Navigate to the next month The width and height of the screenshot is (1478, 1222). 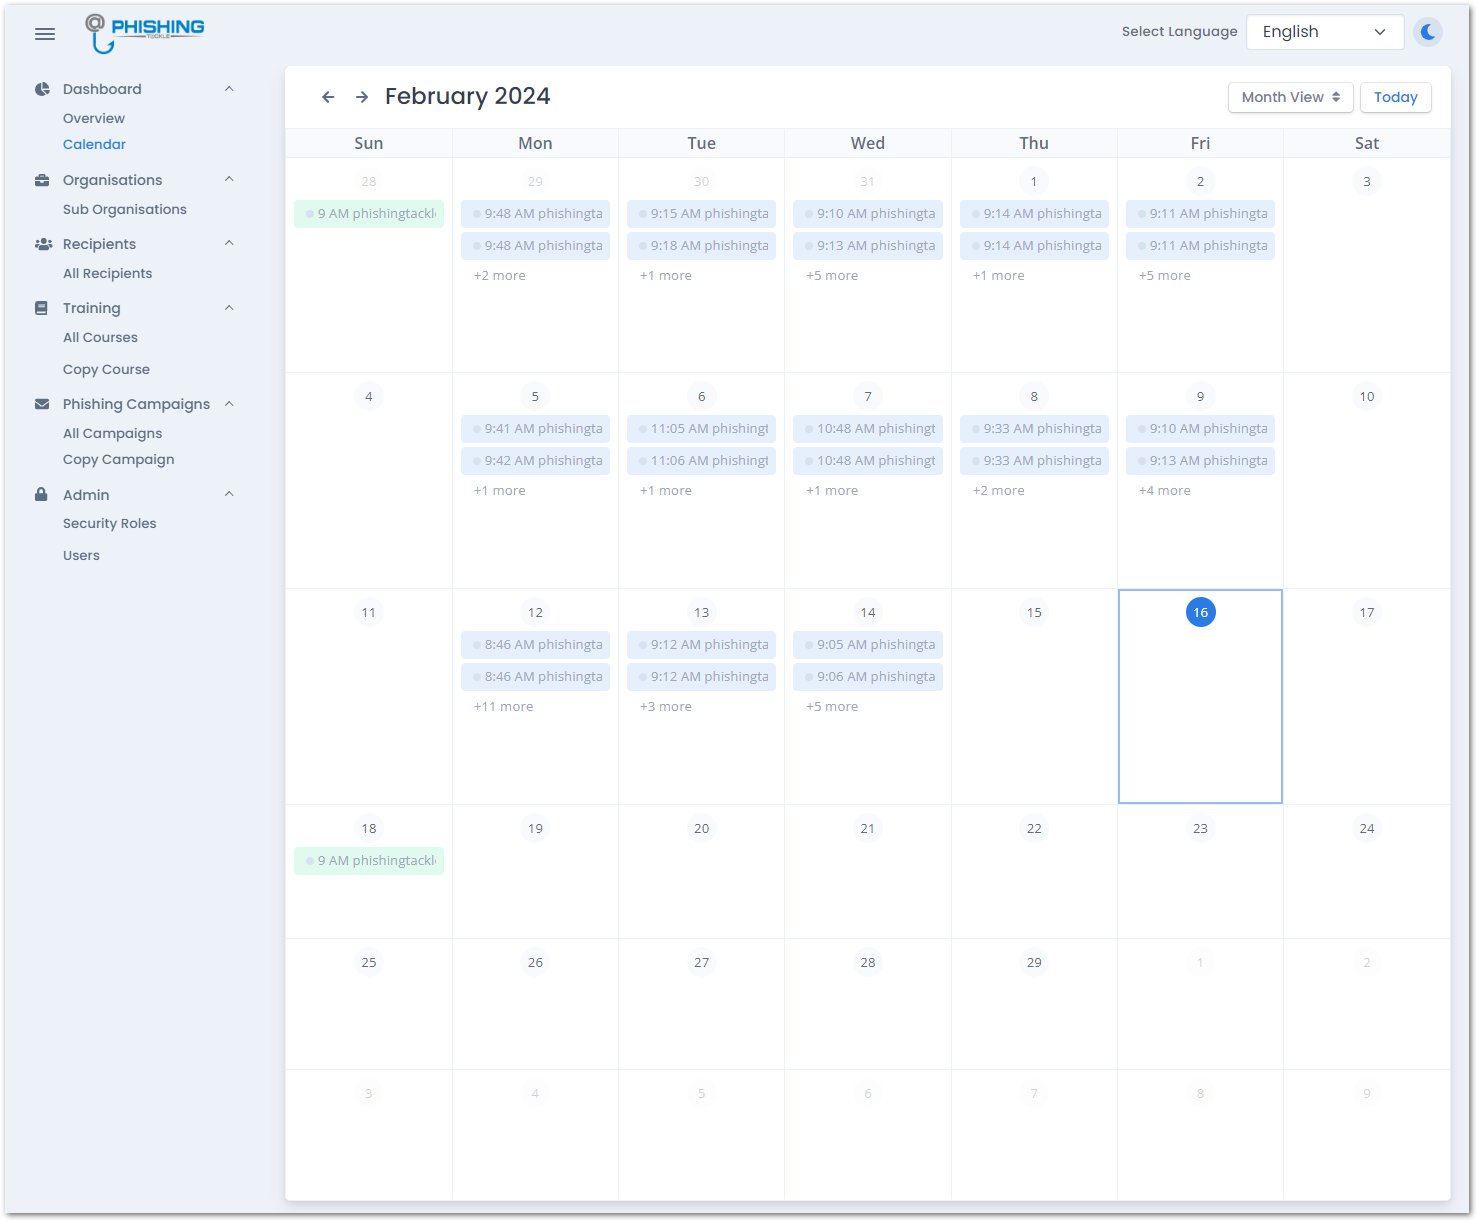pyautogui.click(x=361, y=97)
